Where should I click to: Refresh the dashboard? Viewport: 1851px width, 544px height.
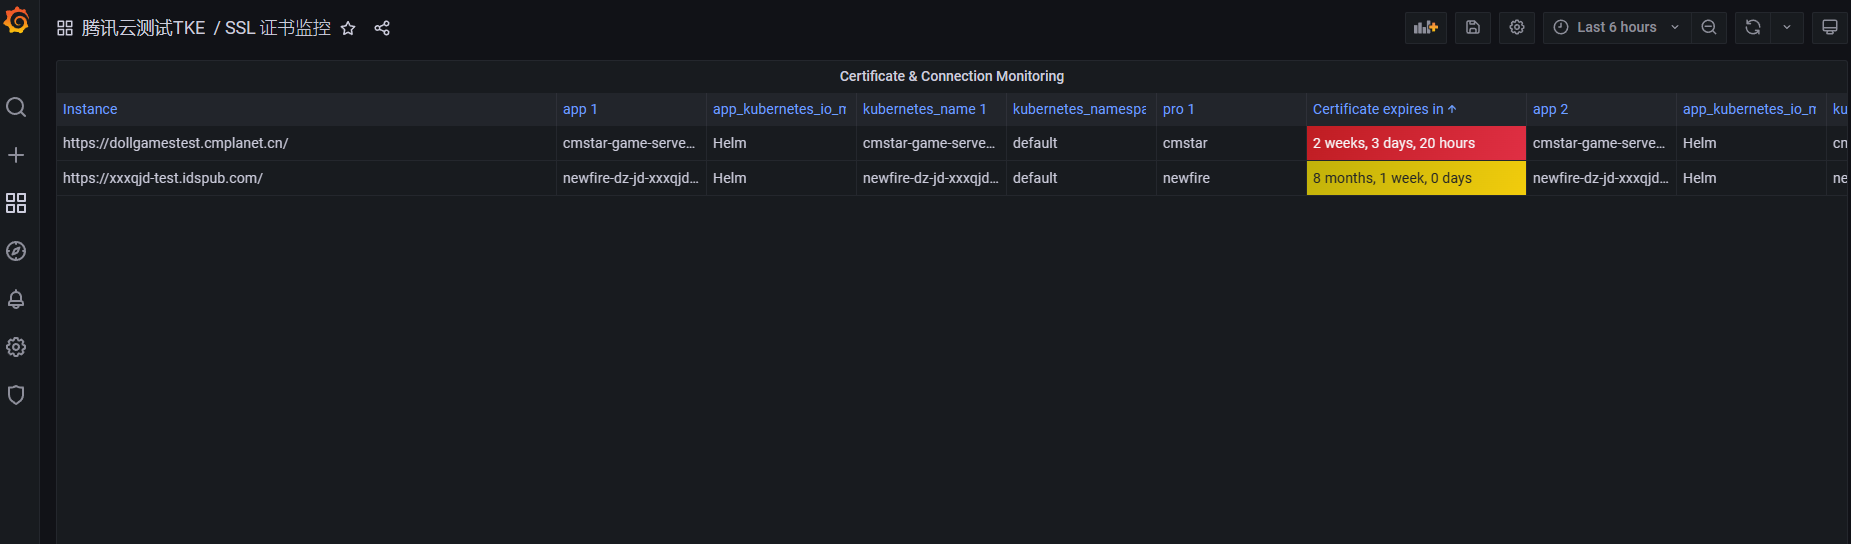coord(1753,28)
